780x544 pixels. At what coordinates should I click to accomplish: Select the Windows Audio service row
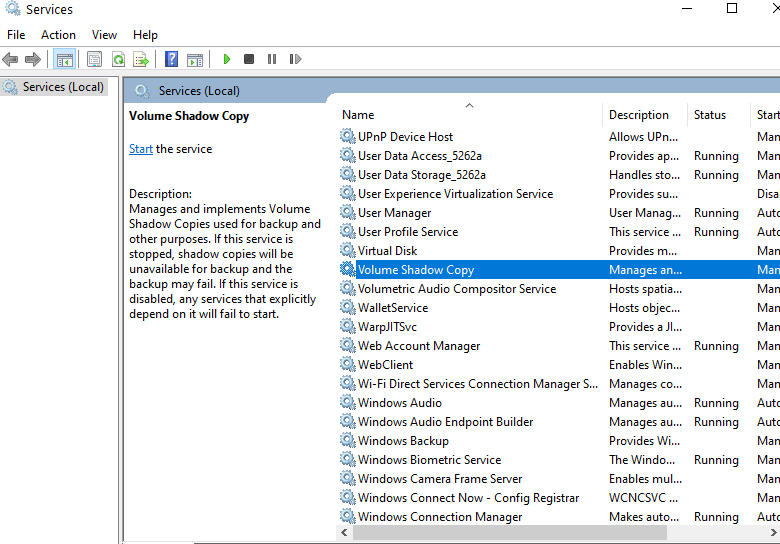coord(400,403)
